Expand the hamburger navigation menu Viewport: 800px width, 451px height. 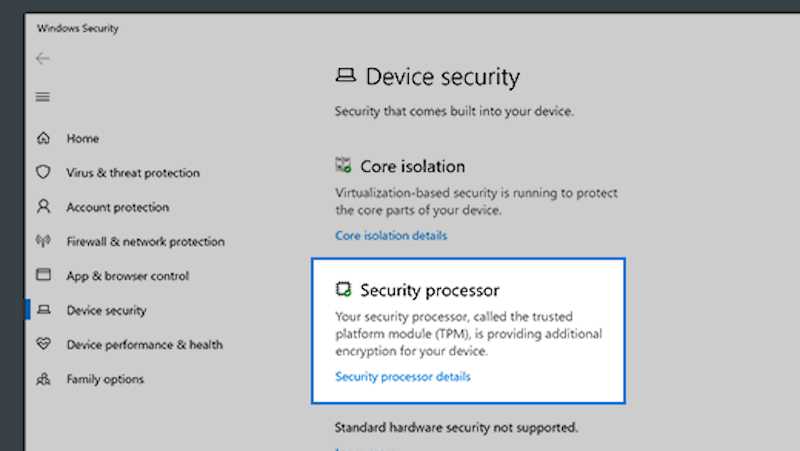tap(42, 97)
